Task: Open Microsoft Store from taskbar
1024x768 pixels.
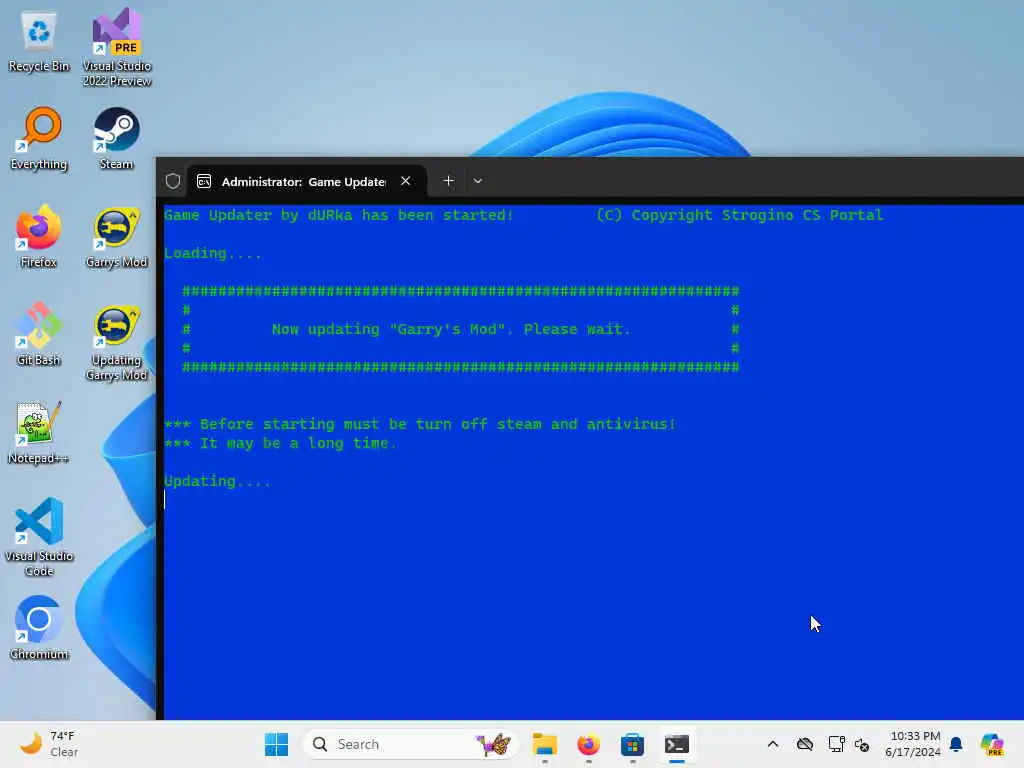Action: point(632,744)
